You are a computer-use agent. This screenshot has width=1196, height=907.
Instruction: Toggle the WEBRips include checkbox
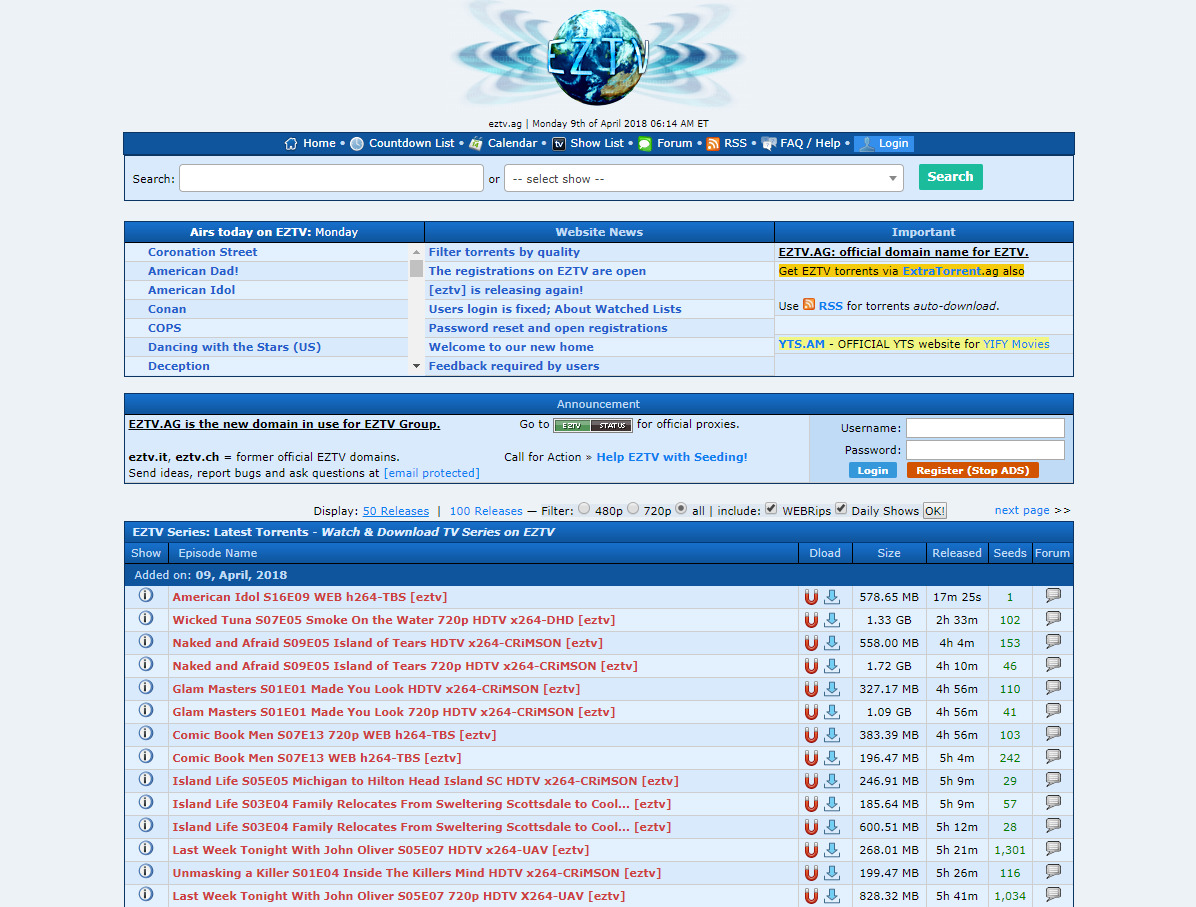point(771,509)
